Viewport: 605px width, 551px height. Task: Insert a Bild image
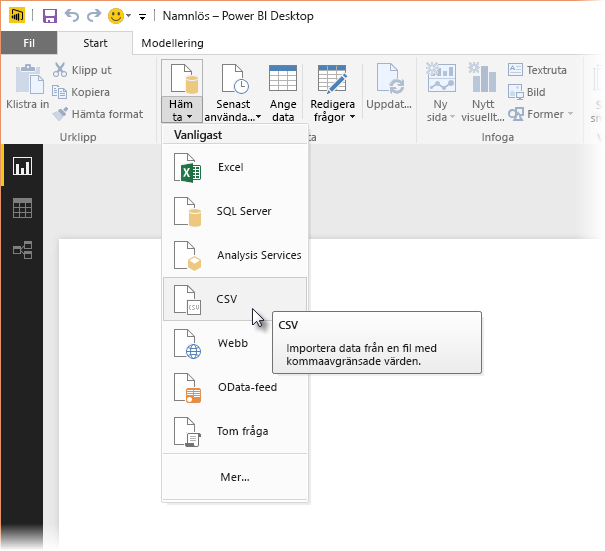(527, 92)
